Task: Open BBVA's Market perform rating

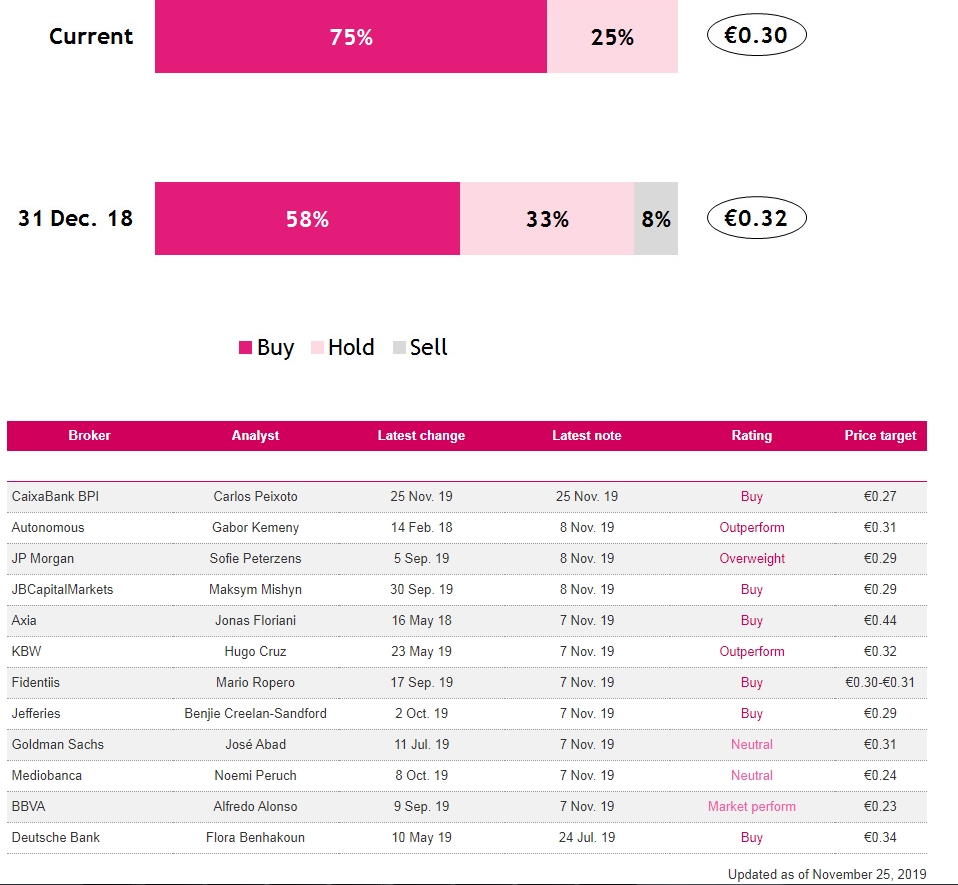Action: point(752,807)
